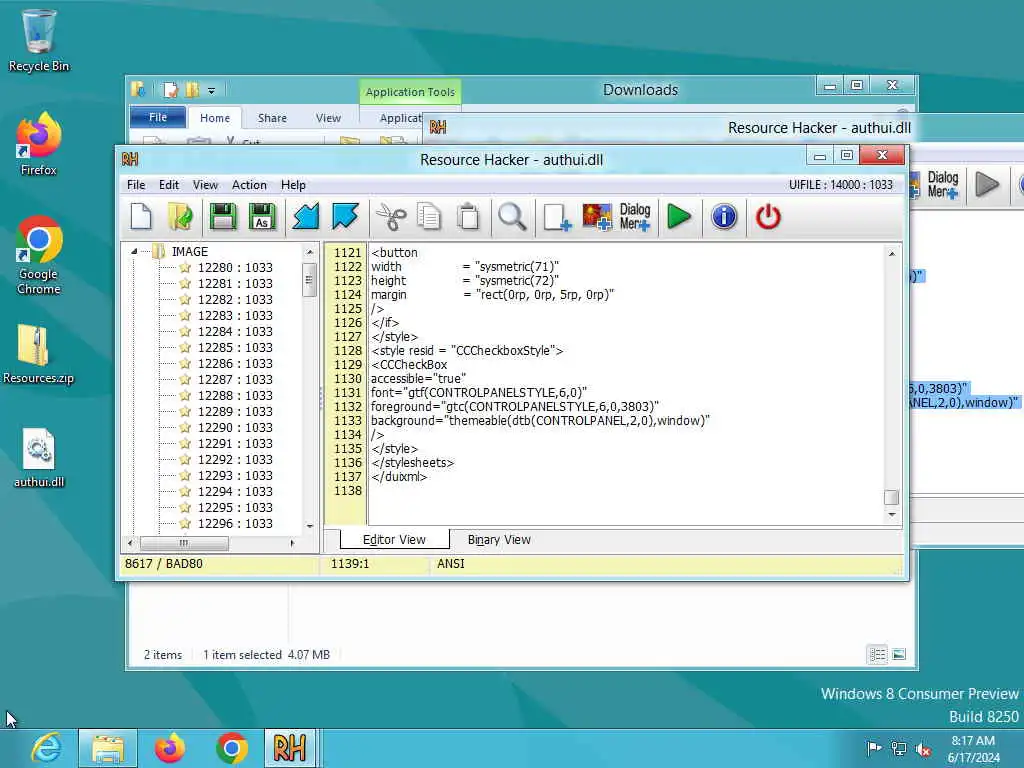
Task: Click the Home ribbon tab in Downloads window
Action: [215, 118]
